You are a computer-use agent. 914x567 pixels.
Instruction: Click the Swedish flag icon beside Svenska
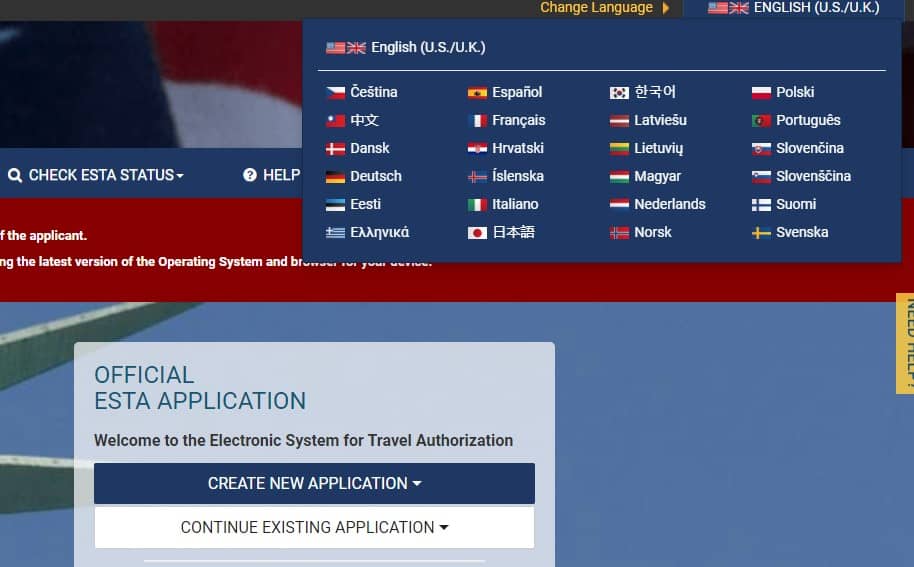coord(761,233)
